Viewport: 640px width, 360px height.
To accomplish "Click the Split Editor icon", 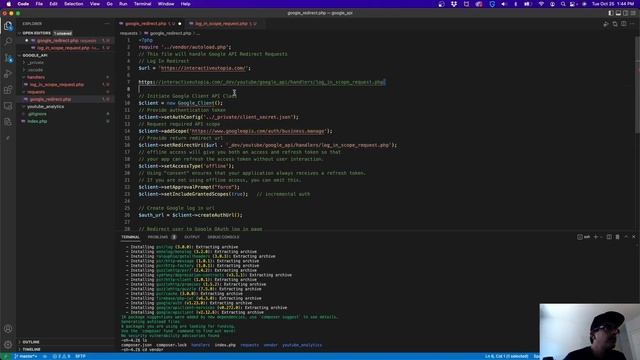I will pos(624,24).
